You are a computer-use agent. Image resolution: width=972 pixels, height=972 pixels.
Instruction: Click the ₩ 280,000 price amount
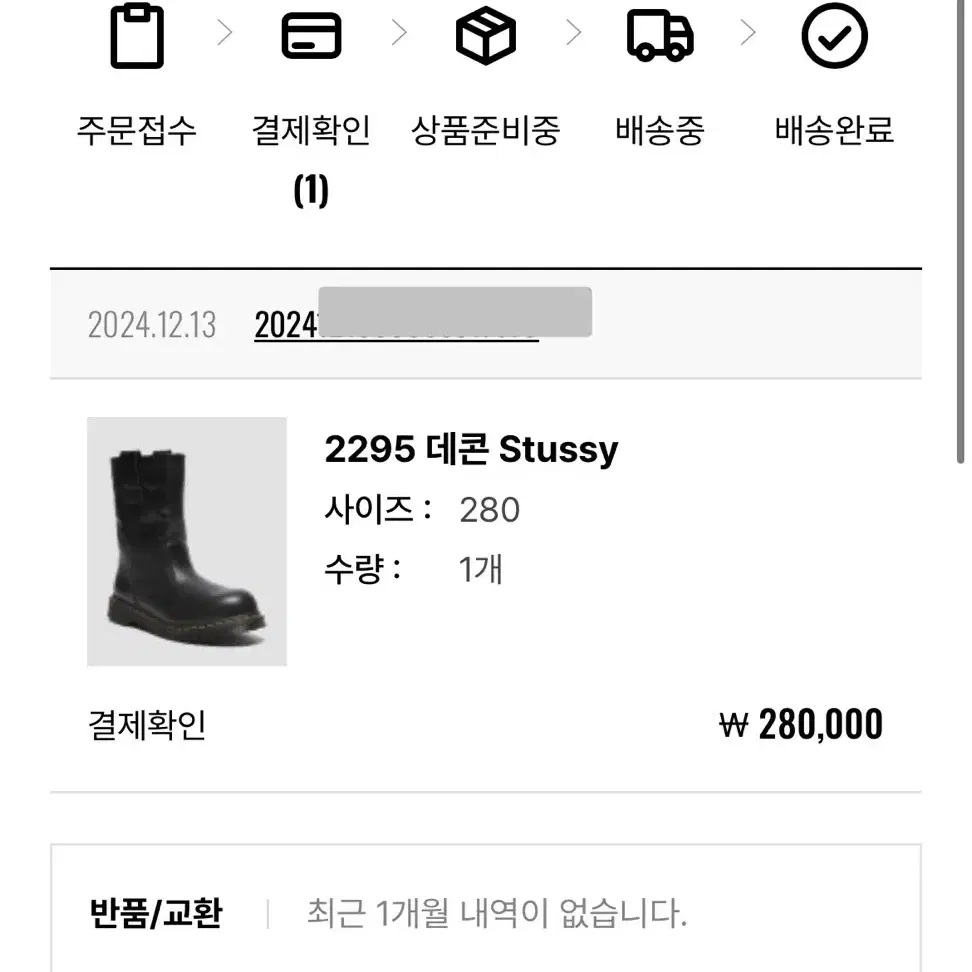click(800, 724)
